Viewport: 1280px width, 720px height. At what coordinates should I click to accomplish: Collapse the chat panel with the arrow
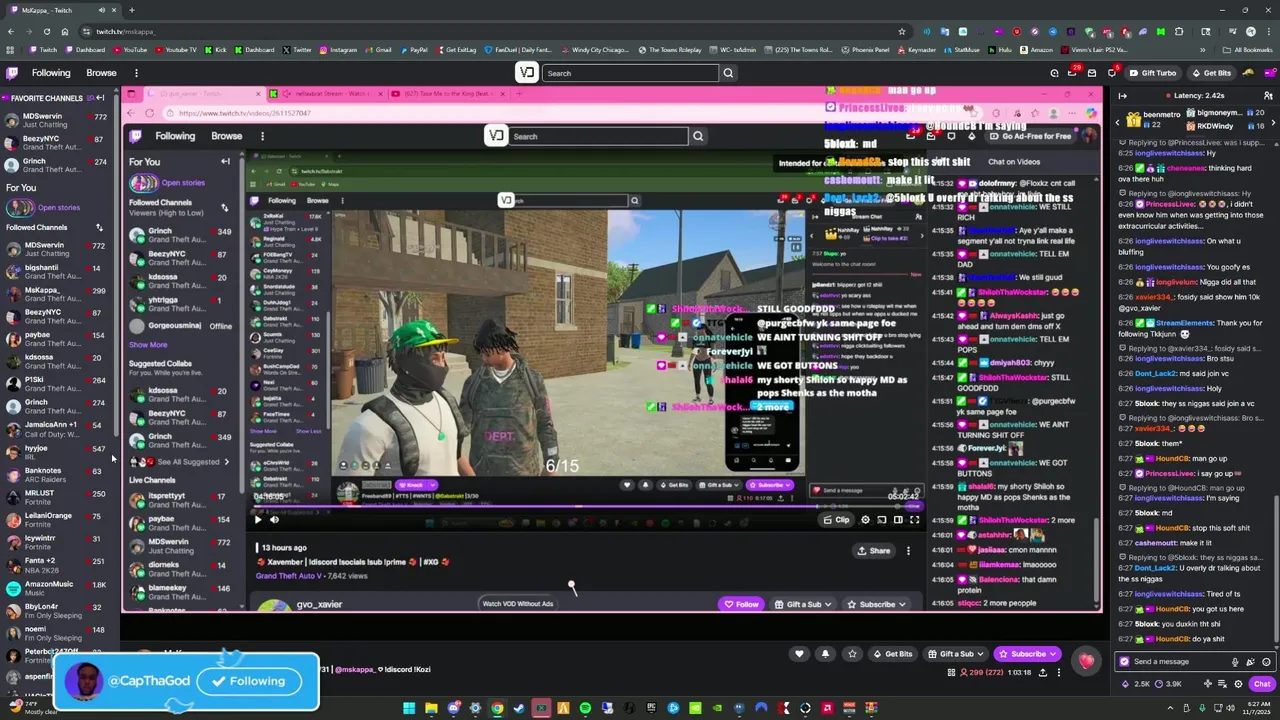pos(1122,96)
